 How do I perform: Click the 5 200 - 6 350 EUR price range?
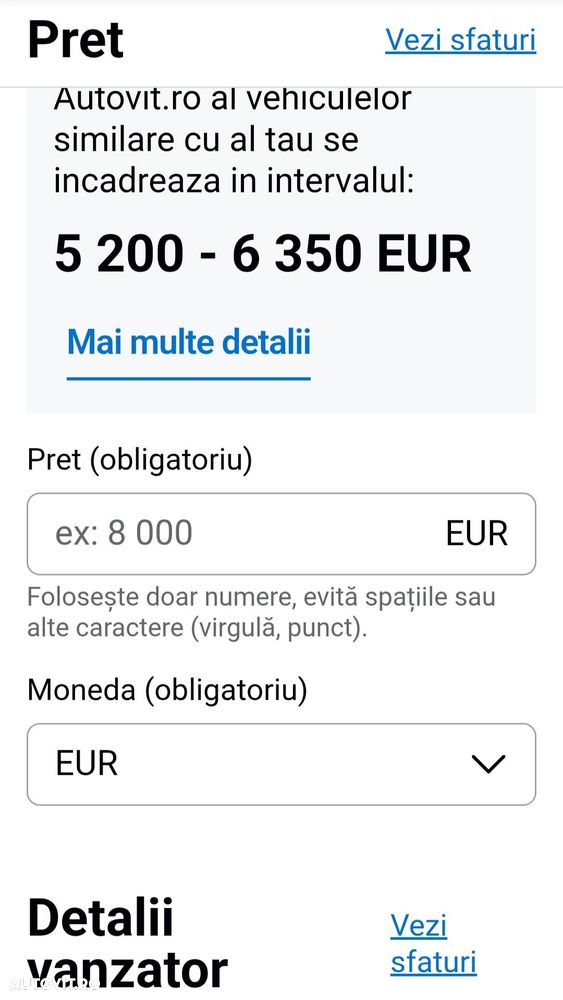(x=263, y=253)
